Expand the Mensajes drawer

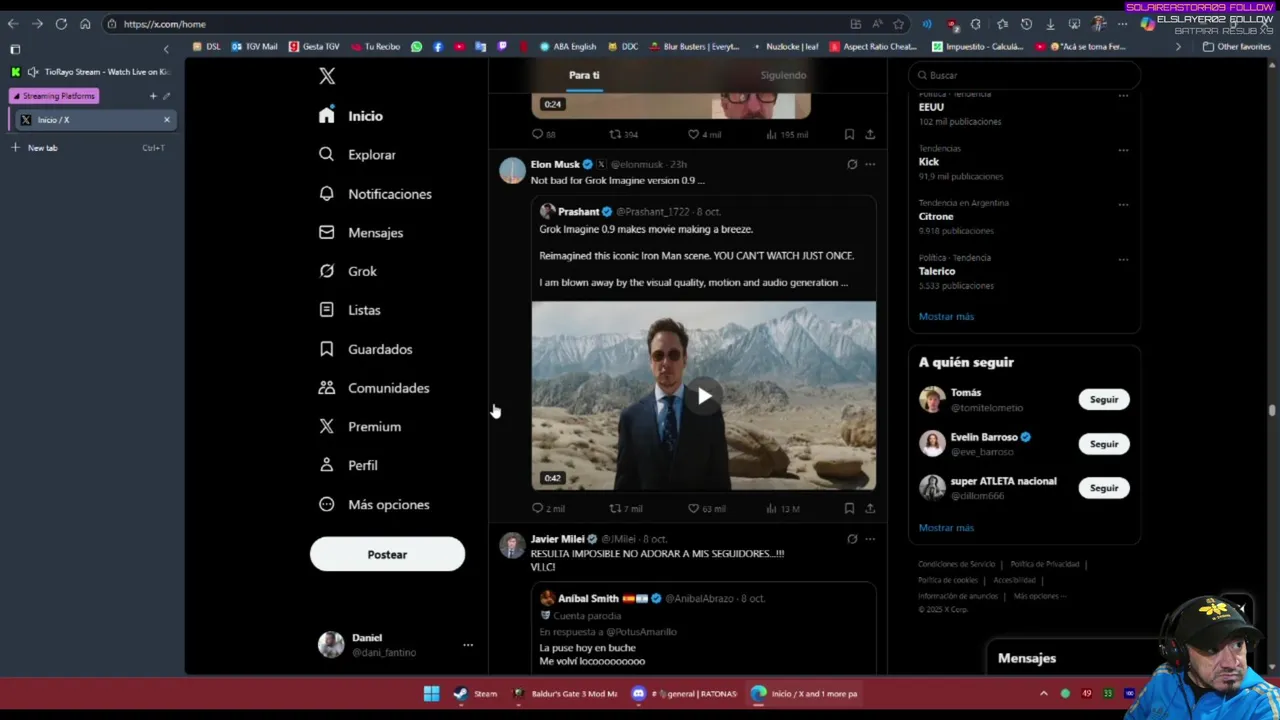1027,658
